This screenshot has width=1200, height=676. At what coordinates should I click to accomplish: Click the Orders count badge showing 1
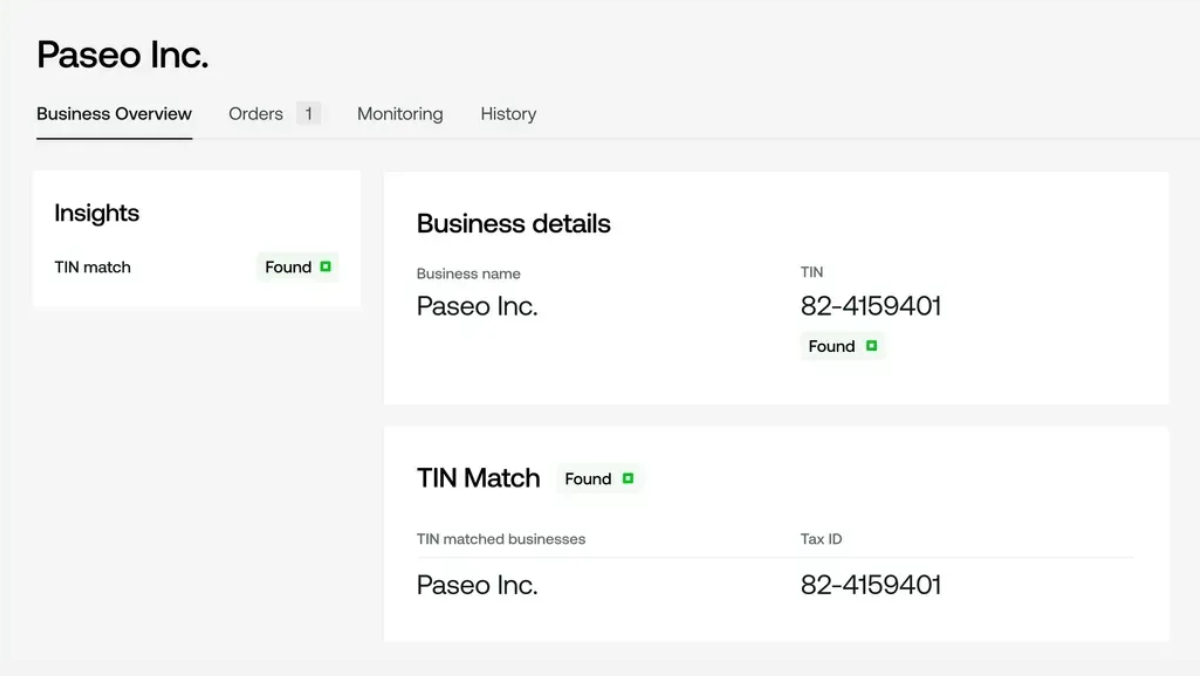[308, 114]
